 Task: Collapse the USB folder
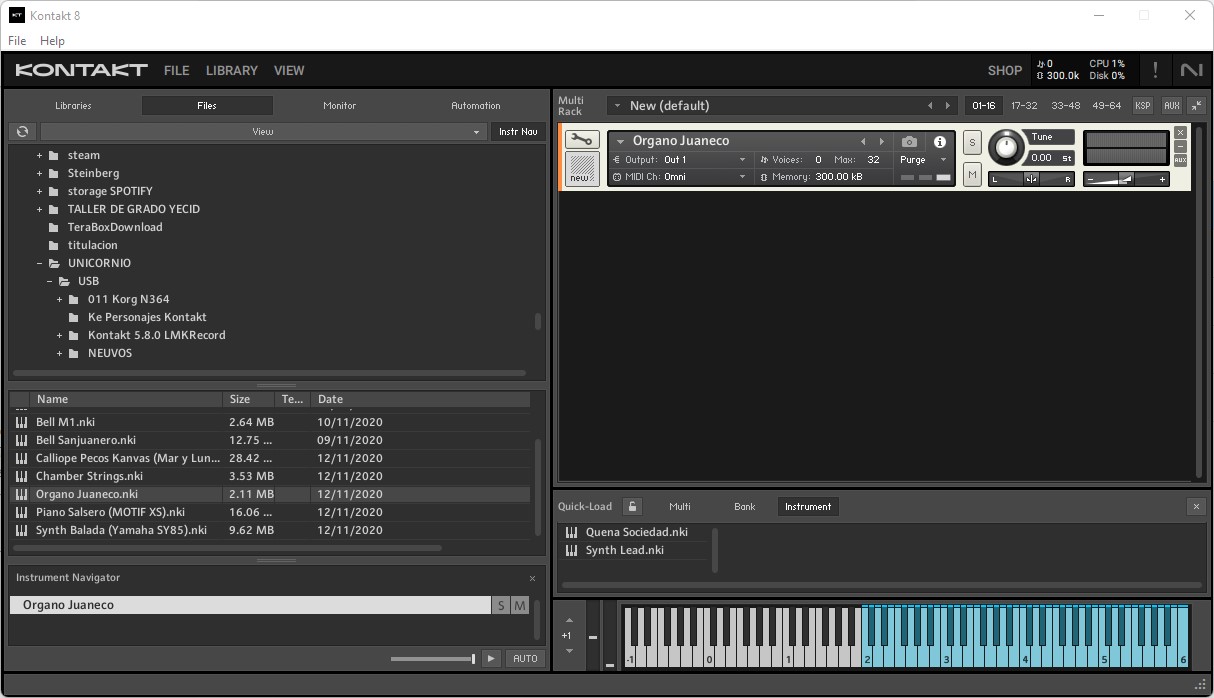click(x=50, y=281)
